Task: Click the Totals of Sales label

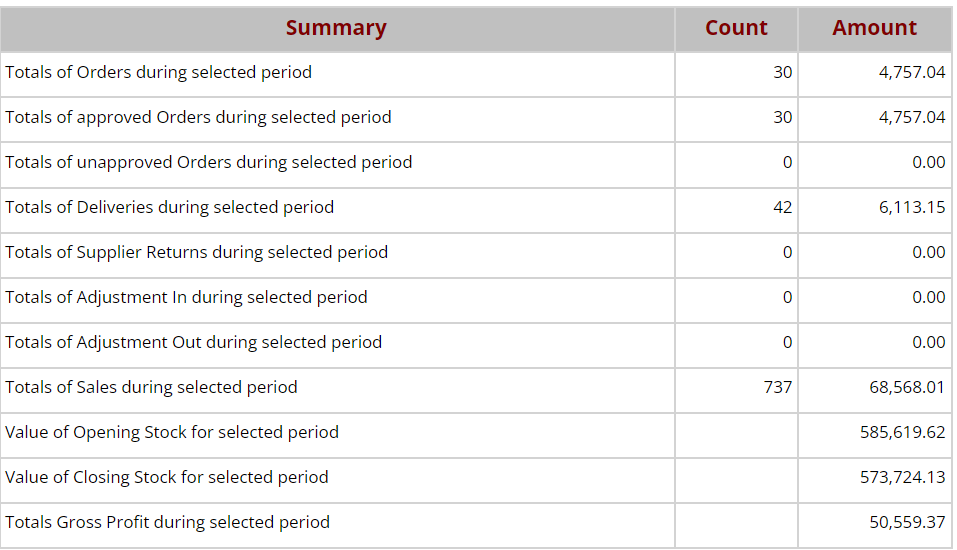Action: 151,387
